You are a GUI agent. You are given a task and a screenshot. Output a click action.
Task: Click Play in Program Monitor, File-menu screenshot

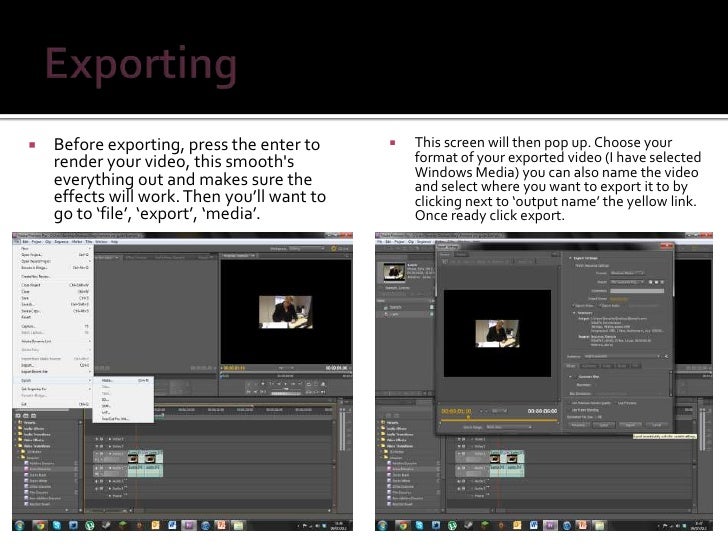point(286,384)
